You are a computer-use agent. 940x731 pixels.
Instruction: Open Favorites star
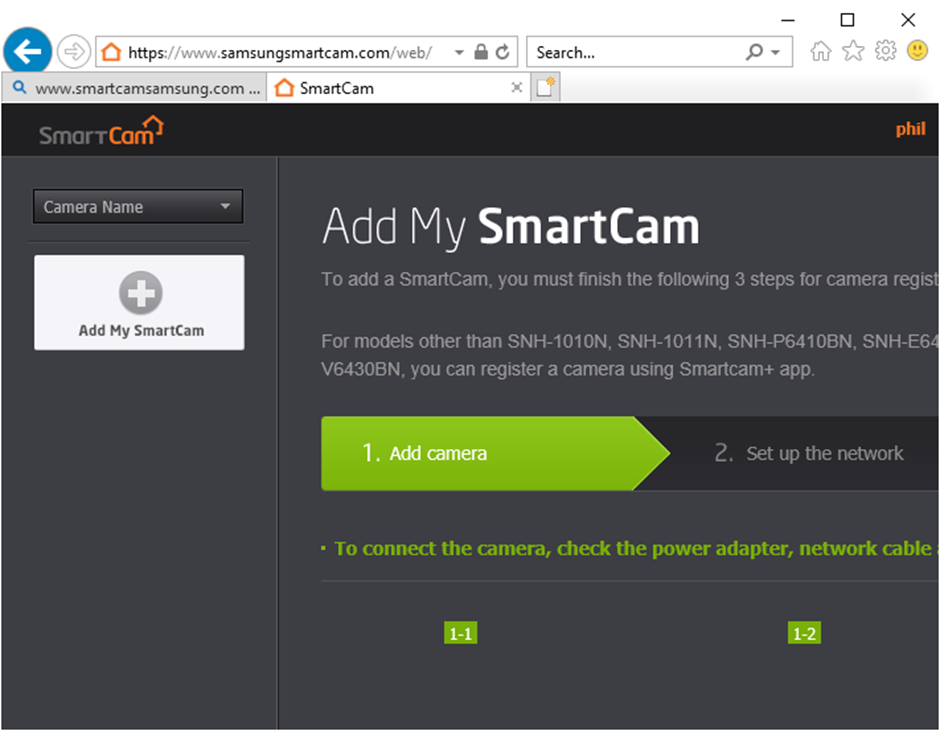pos(853,52)
